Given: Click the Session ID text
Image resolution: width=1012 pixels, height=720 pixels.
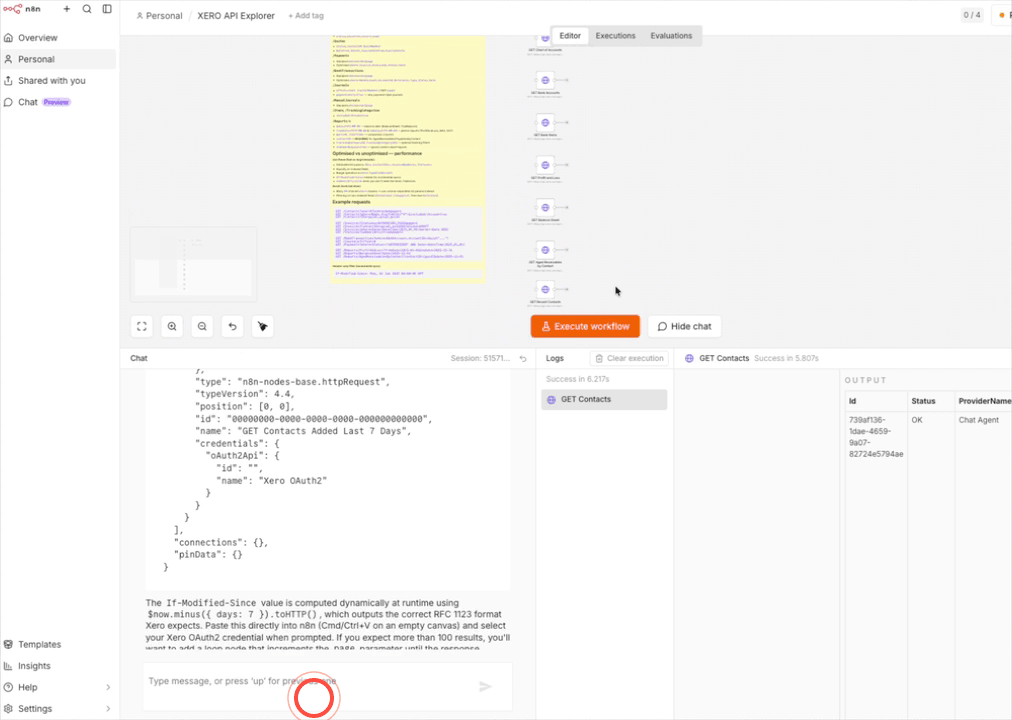Looking at the screenshot, I should click(480, 358).
